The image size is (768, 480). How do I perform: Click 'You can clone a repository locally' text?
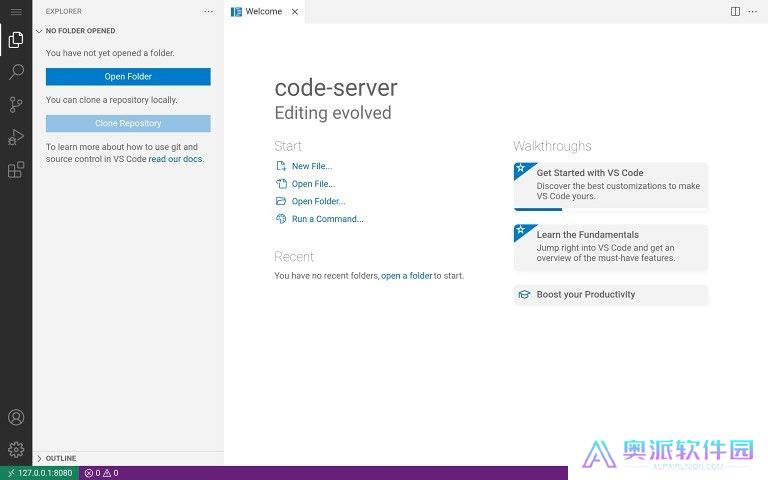tap(112, 100)
